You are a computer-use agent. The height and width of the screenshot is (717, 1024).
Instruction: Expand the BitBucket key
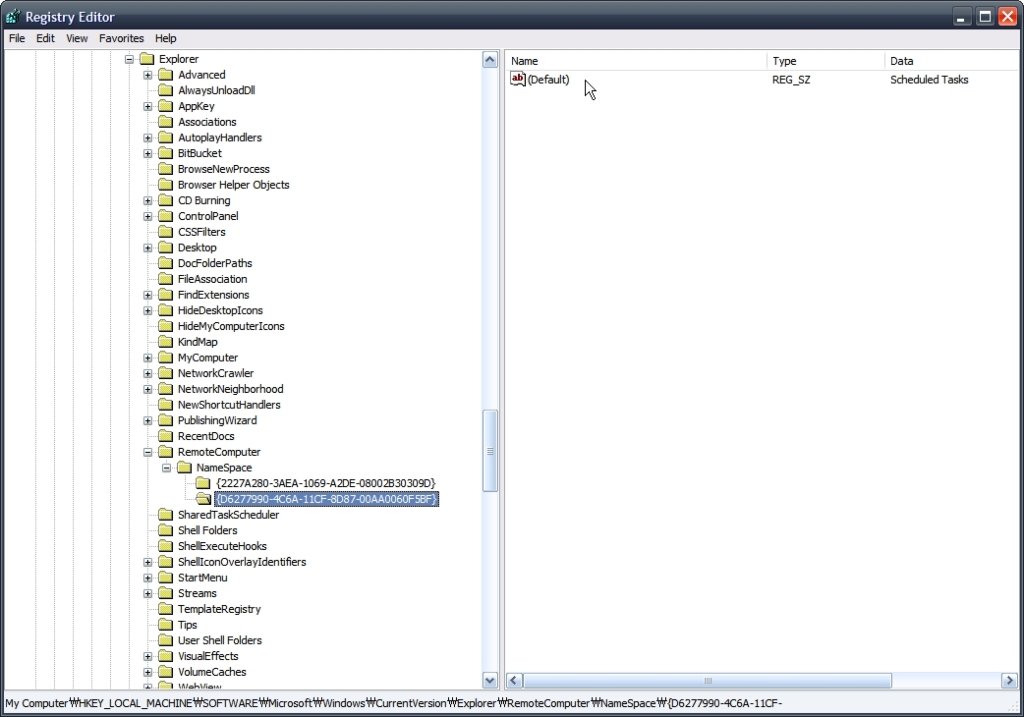point(148,153)
